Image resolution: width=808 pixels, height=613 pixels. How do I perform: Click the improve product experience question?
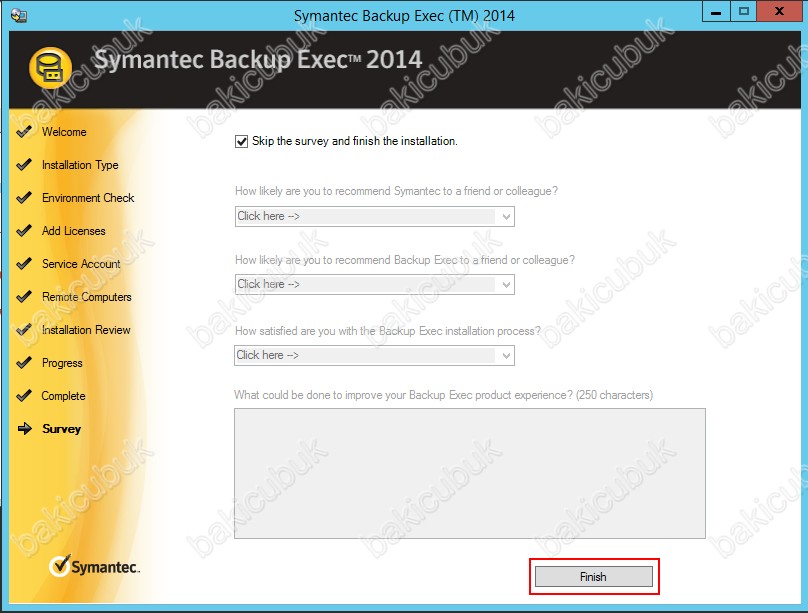click(444, 395)
